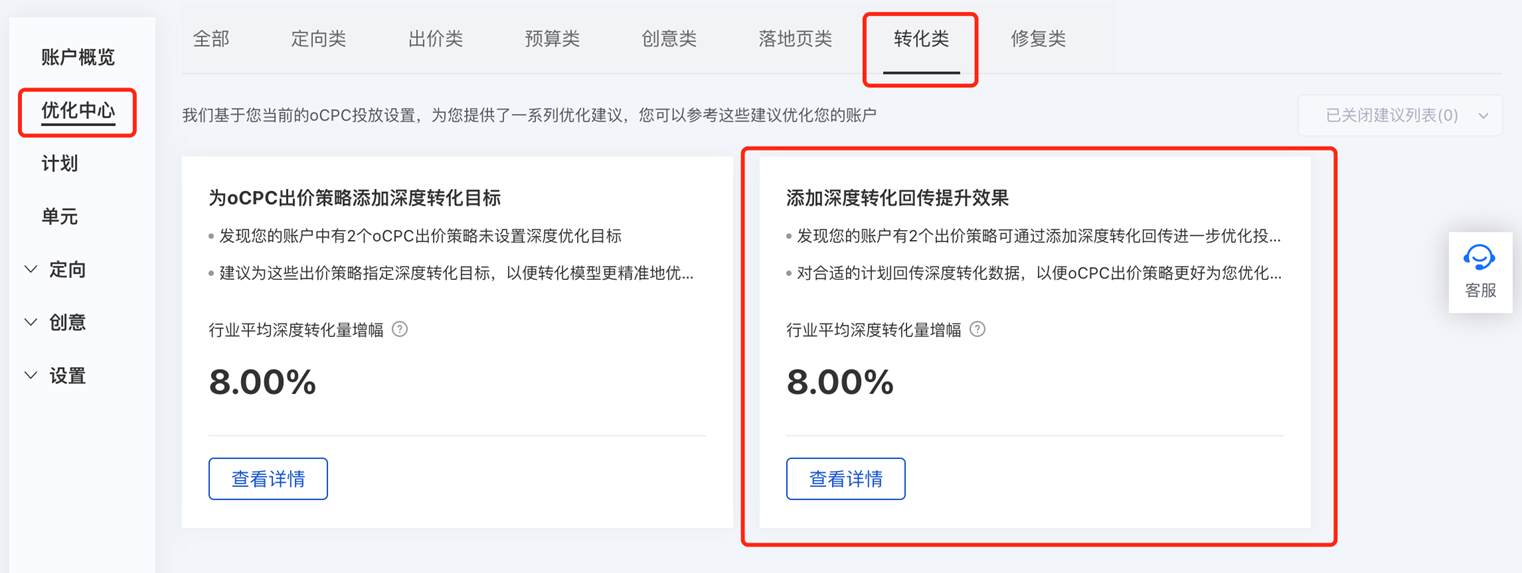This screenshot has width=1522, height=573.
Task: Open the 预算类 tab
Action: pos(552,39)
